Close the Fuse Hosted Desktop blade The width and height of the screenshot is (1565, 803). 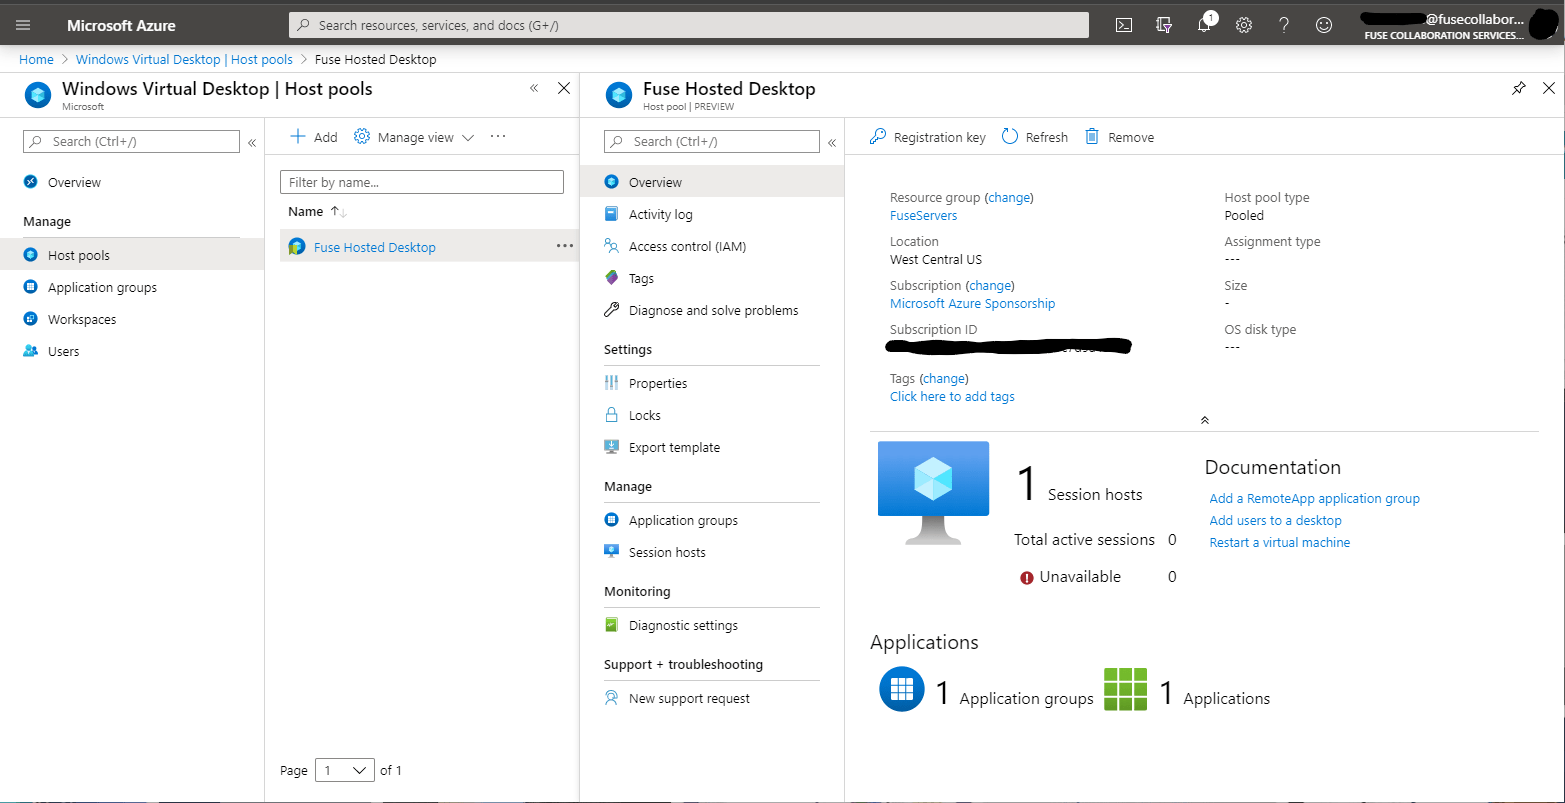tap(1549, 88)
